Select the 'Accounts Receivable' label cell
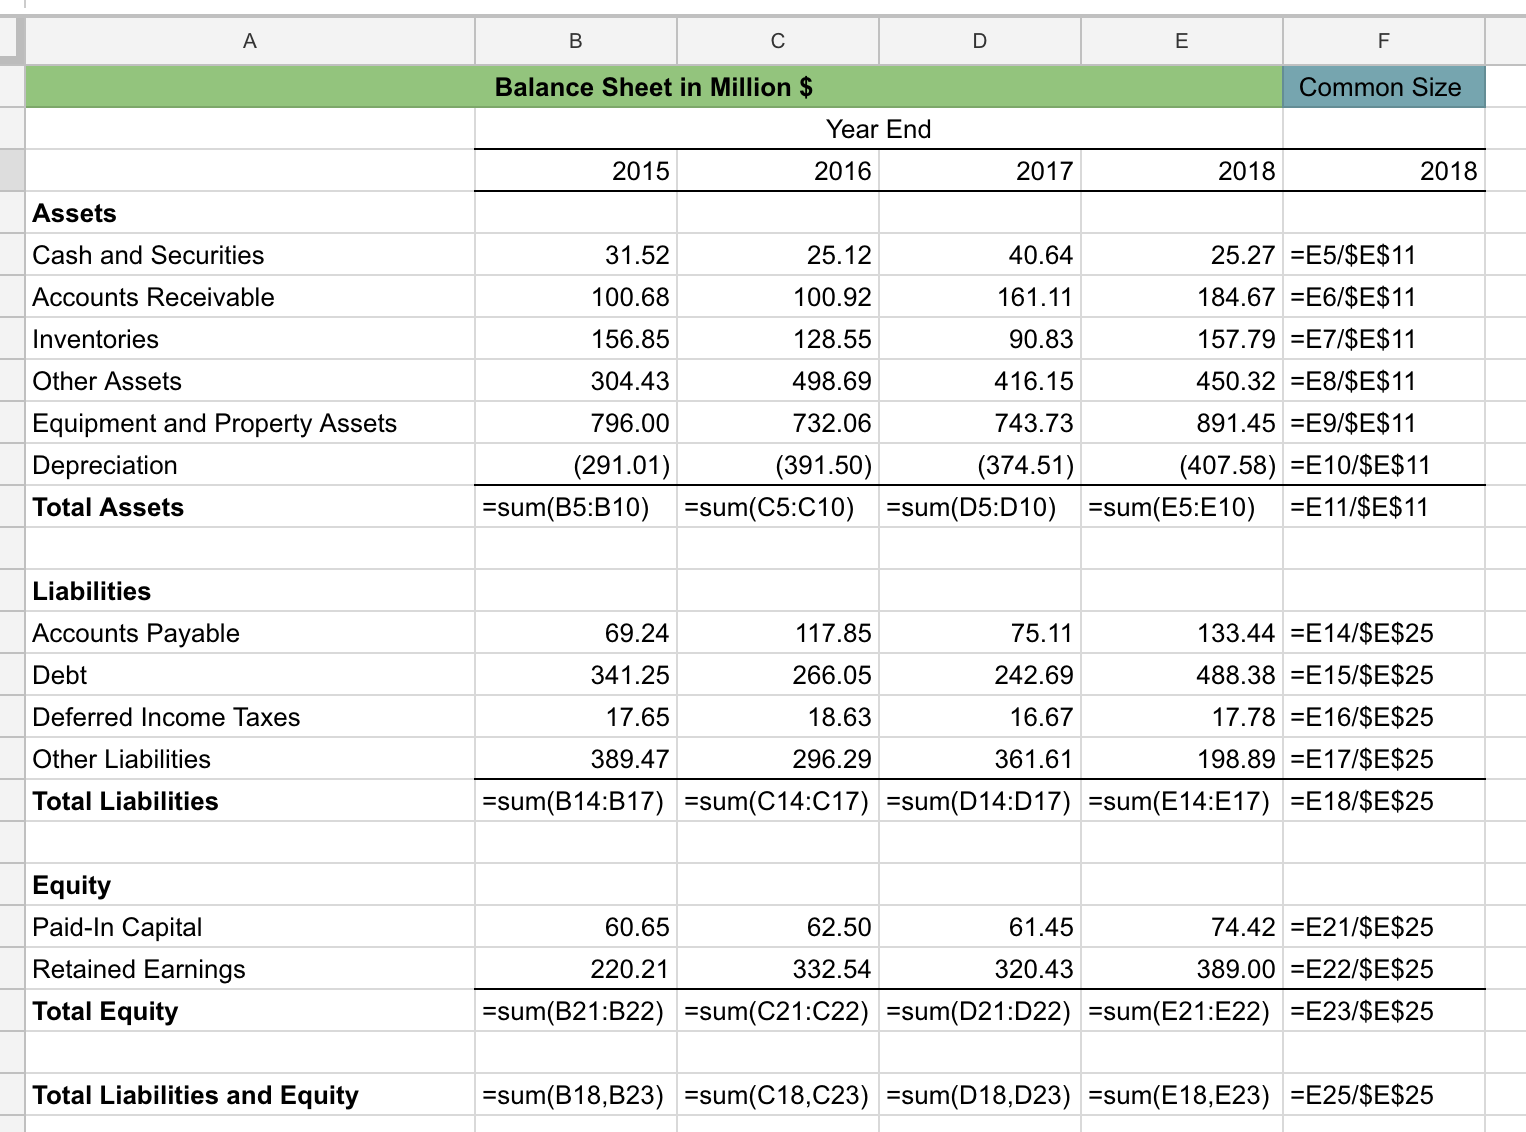Image resolution: width=1526 pixels, height=1132 pixels. pyautogui.click(x=250, y=297)
